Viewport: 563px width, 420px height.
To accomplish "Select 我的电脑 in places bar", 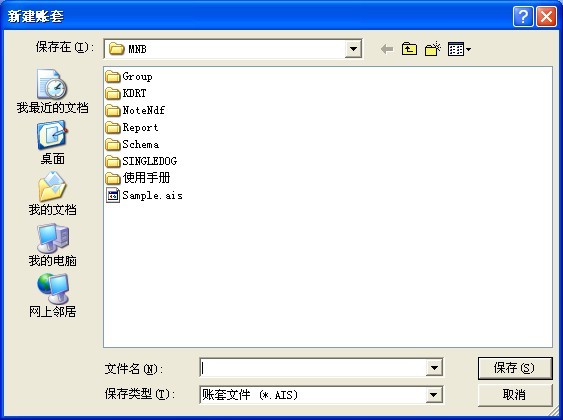I will point(52,245).
